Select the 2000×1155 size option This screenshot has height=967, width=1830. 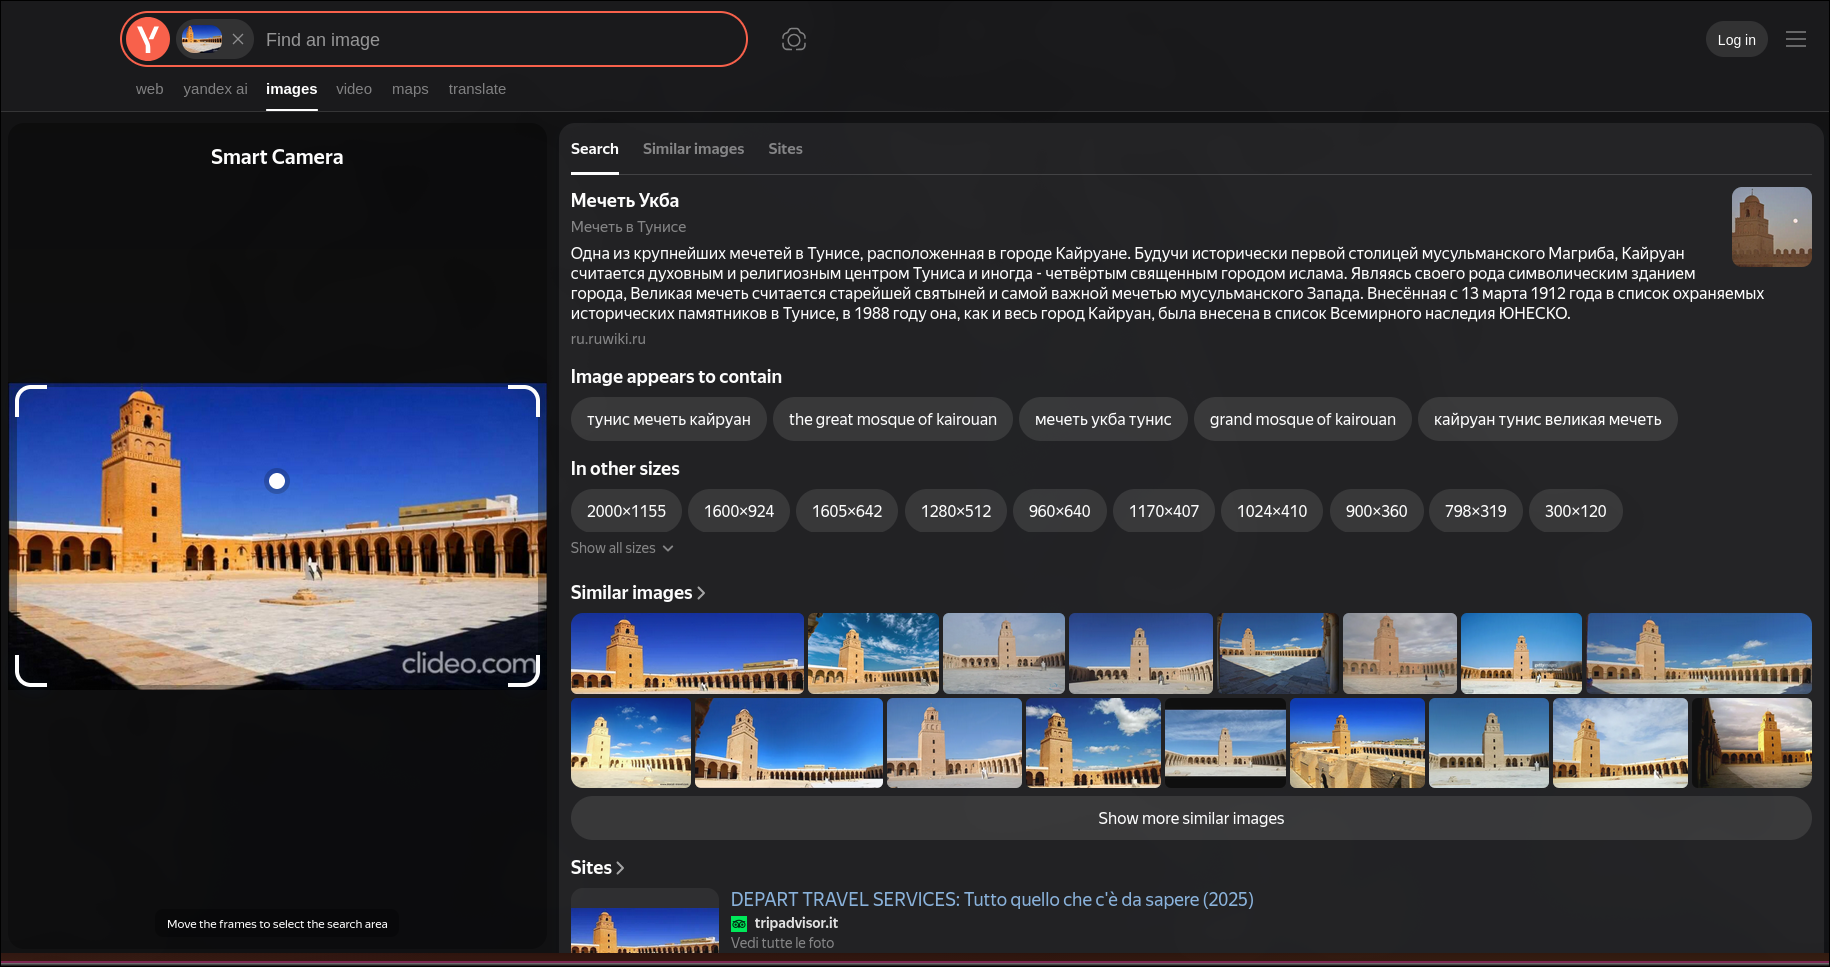(x=625, y=511)
